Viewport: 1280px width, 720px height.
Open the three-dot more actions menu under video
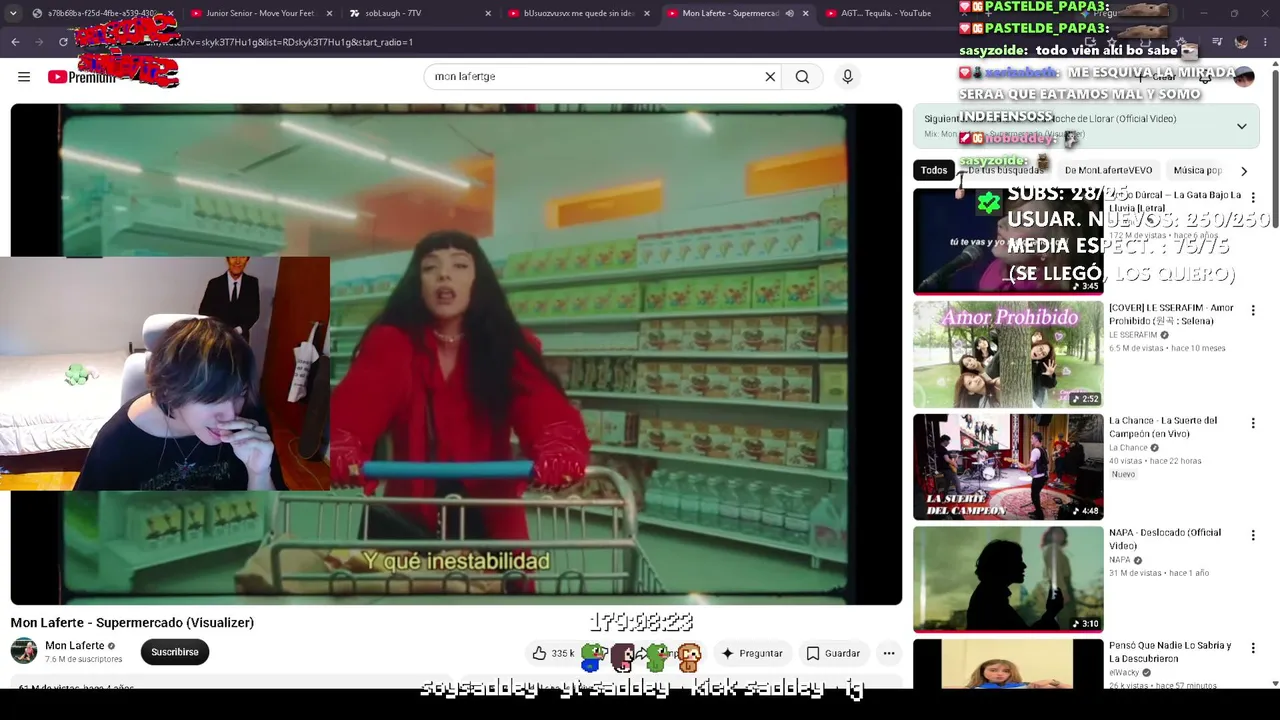click(x=888, y=653)
